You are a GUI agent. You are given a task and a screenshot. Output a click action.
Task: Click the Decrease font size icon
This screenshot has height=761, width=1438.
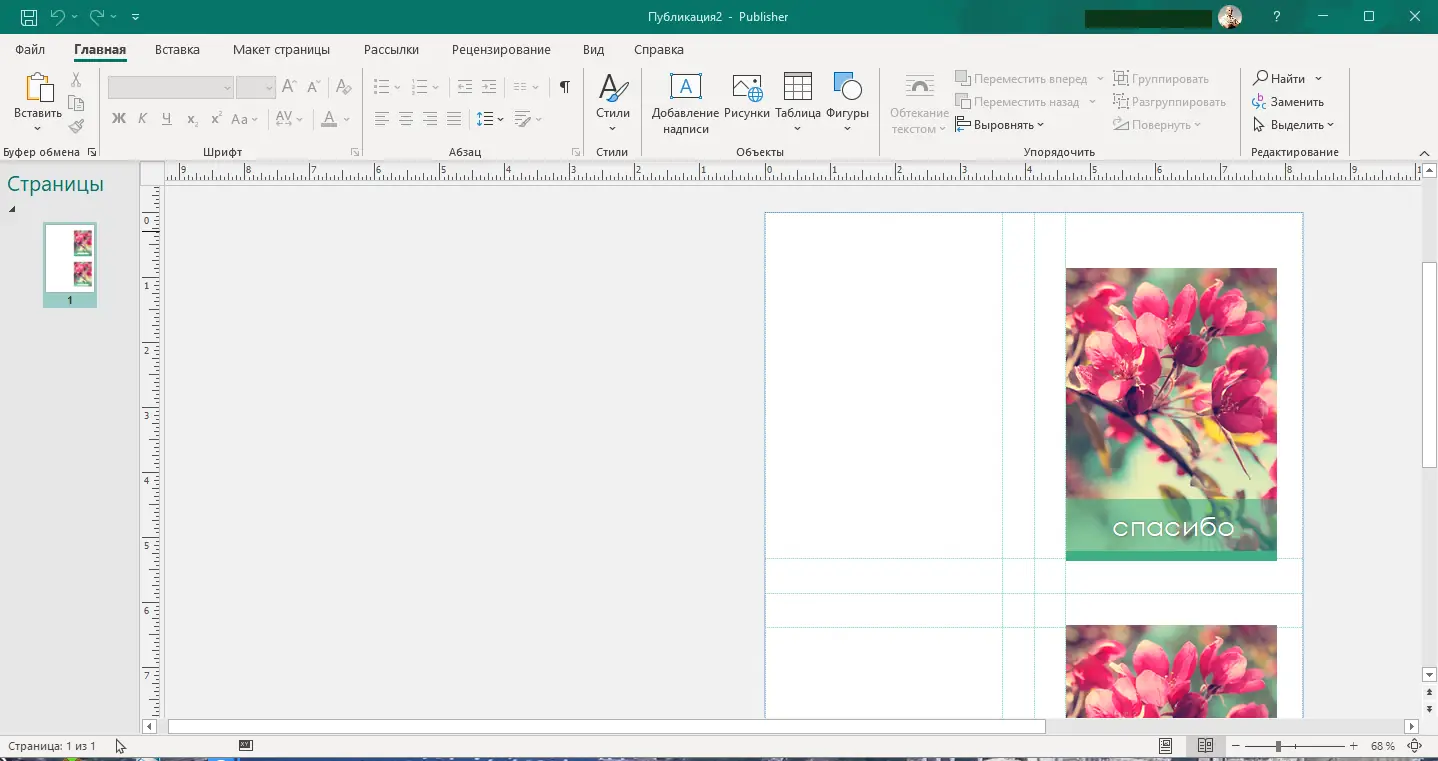tap(313, 87)
